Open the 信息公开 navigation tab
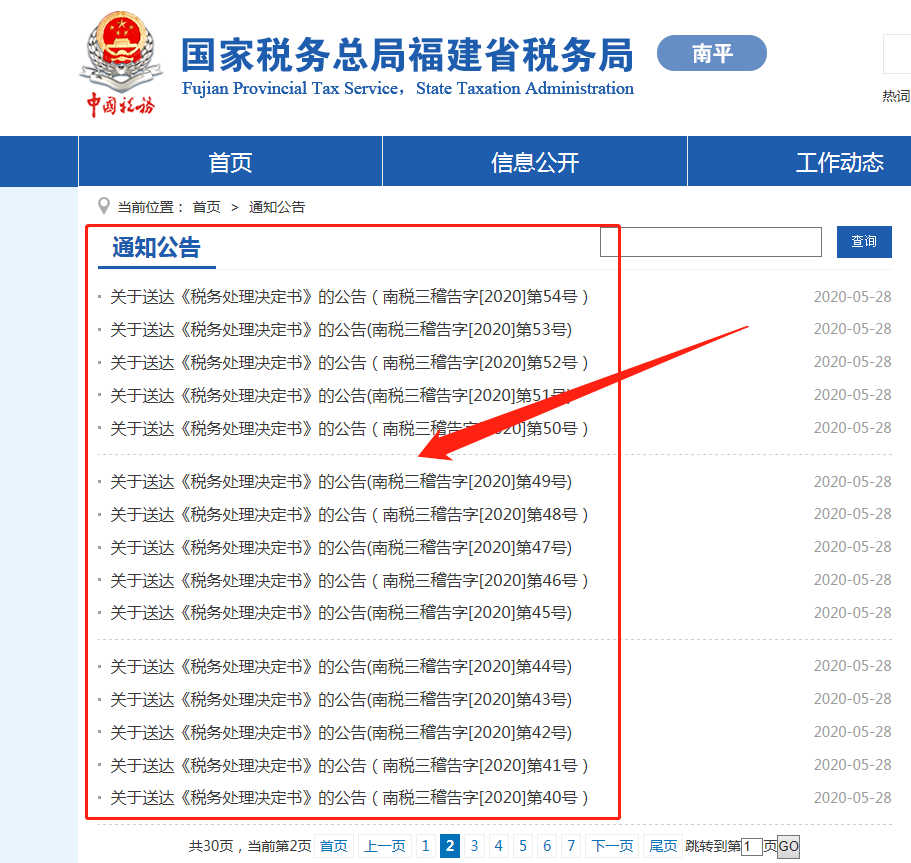Viewport: 911px width, 863px height. pos(535,162)
